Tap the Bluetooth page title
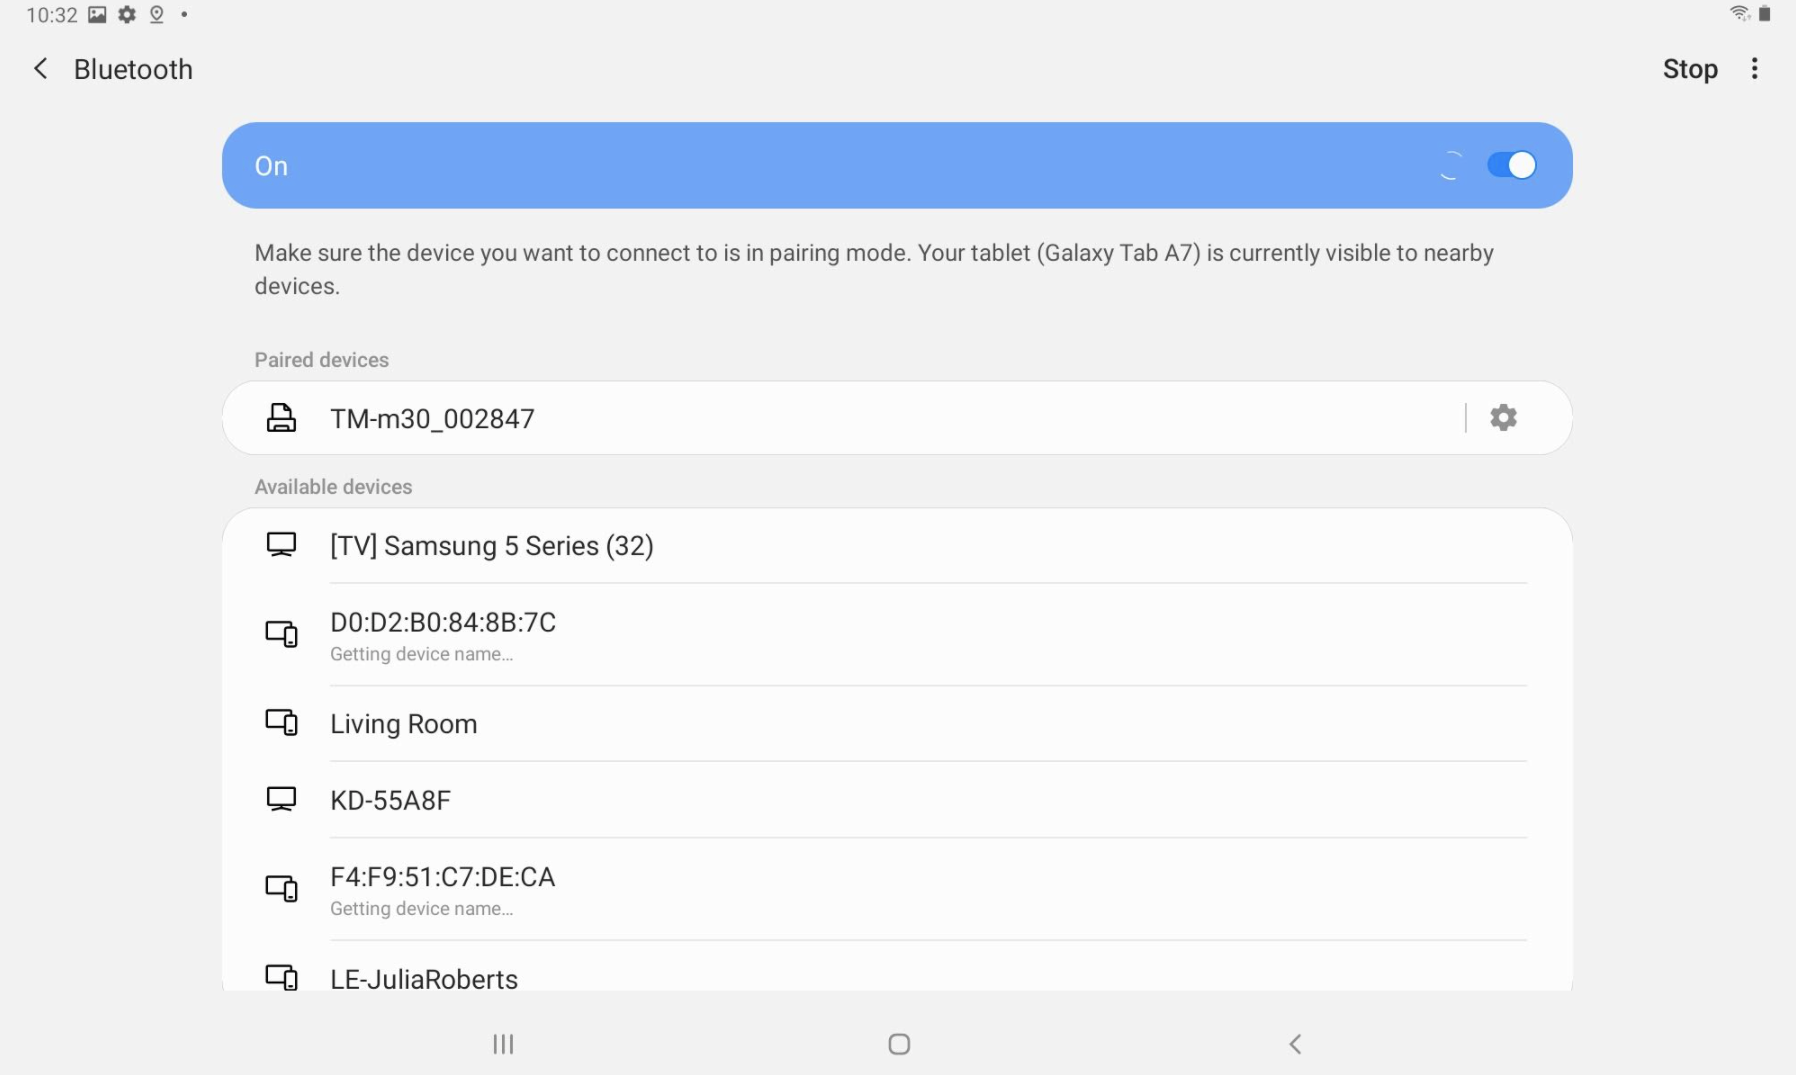The height and width of the screenshot is (1075, 1796). tap(133, 69)
